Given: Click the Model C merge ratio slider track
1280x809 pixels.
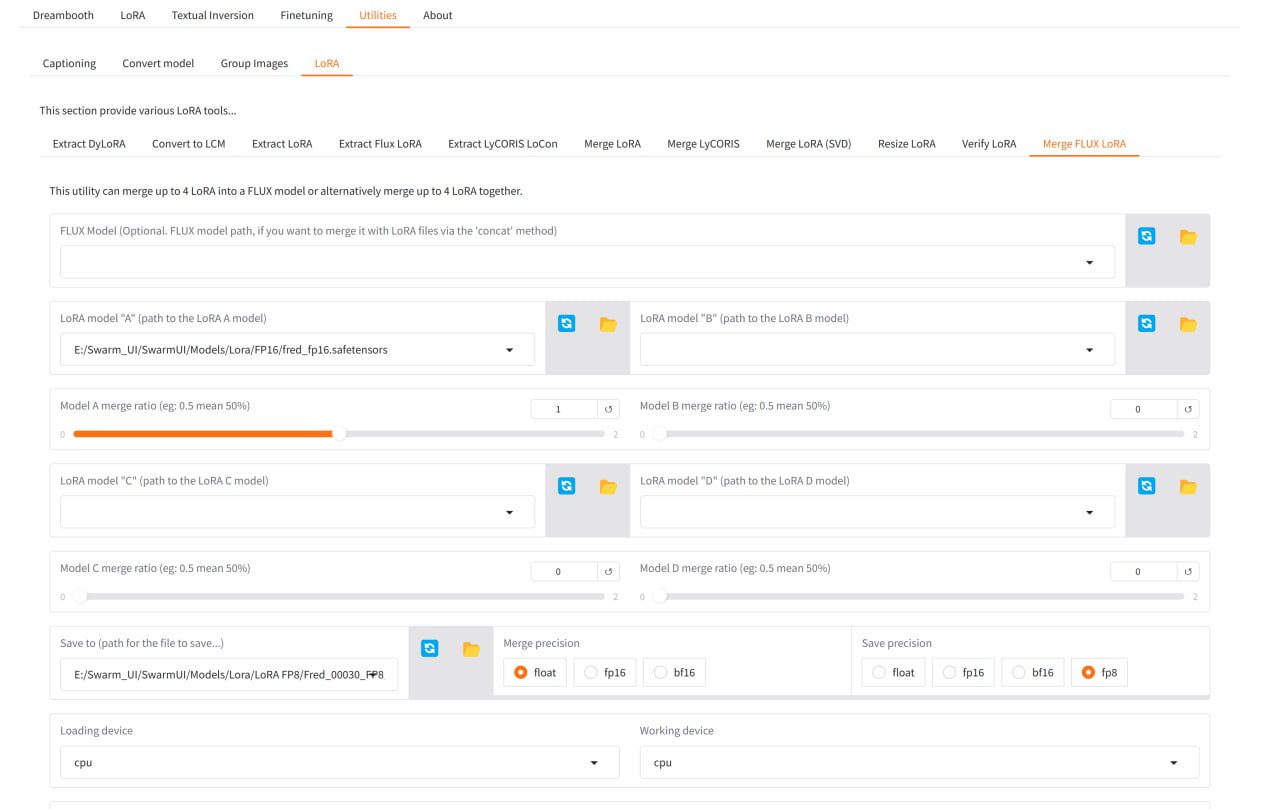Looking at the screenshot, I should 338,597.
